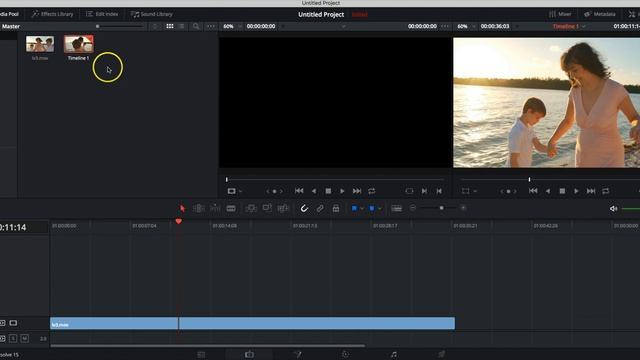This screenshot has width=640, height=360.
Task: Select the lv3.mov clip thumbnail
Action: (x=40, y=44)
